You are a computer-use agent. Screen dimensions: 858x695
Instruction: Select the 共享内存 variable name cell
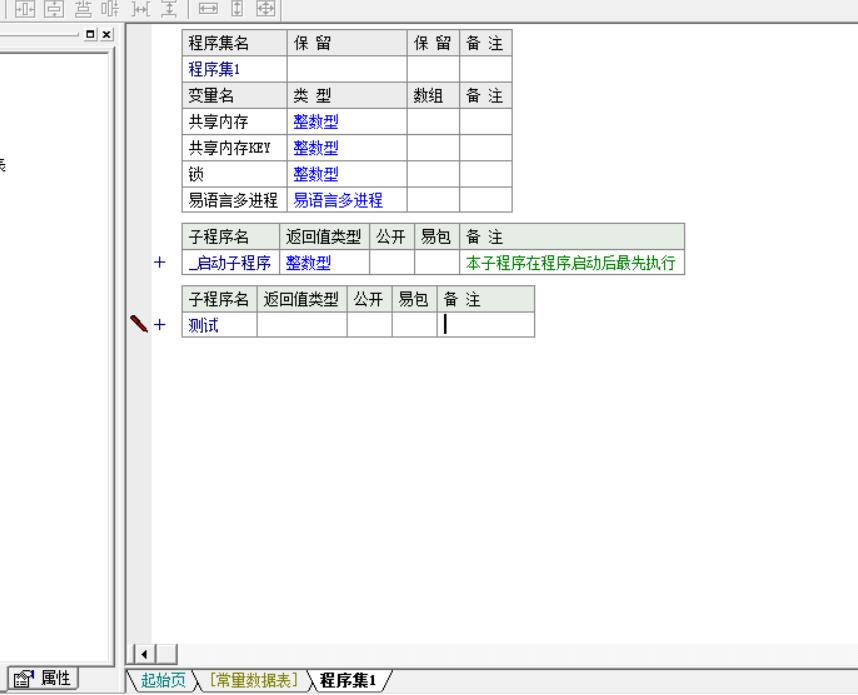(x=234, y=121)
